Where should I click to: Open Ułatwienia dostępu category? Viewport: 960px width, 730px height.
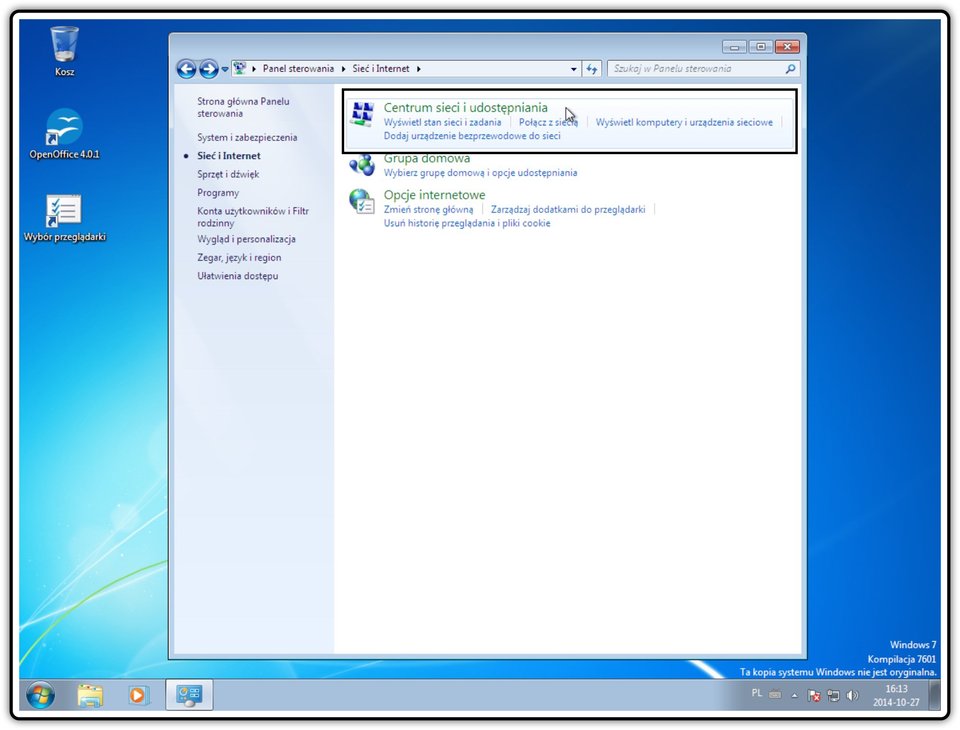[238, 276]
